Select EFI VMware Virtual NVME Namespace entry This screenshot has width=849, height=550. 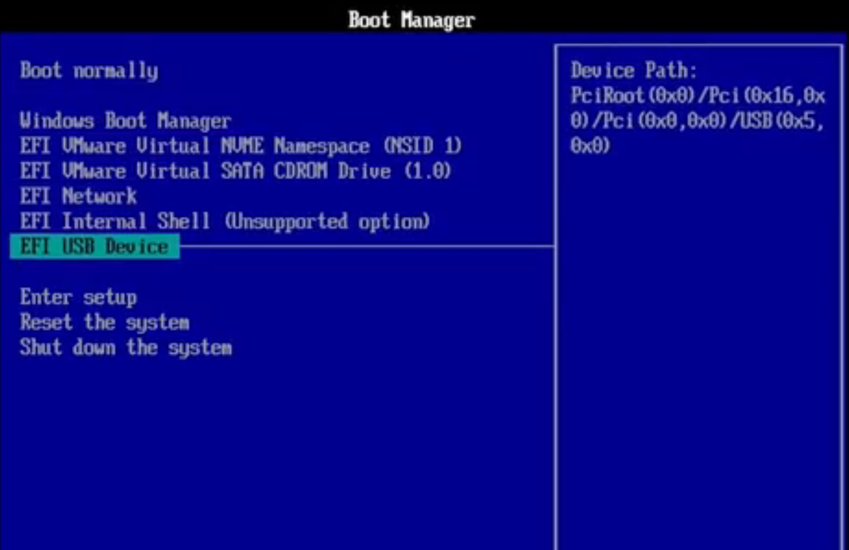(x=241, y=146)
